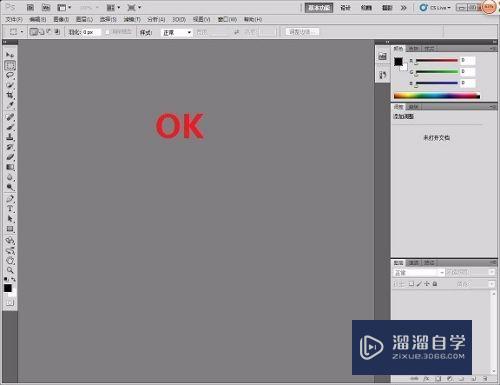Open the layer blend mode dropdown

(x=419, y=273)
